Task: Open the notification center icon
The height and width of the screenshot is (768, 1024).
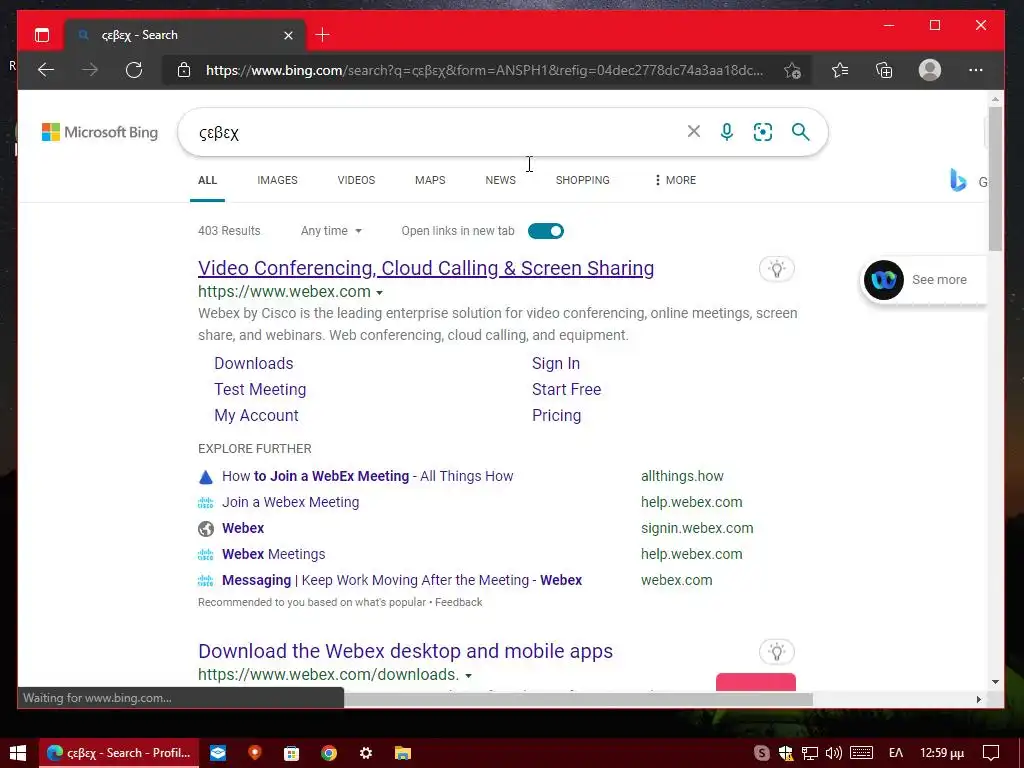Action: 991,753
